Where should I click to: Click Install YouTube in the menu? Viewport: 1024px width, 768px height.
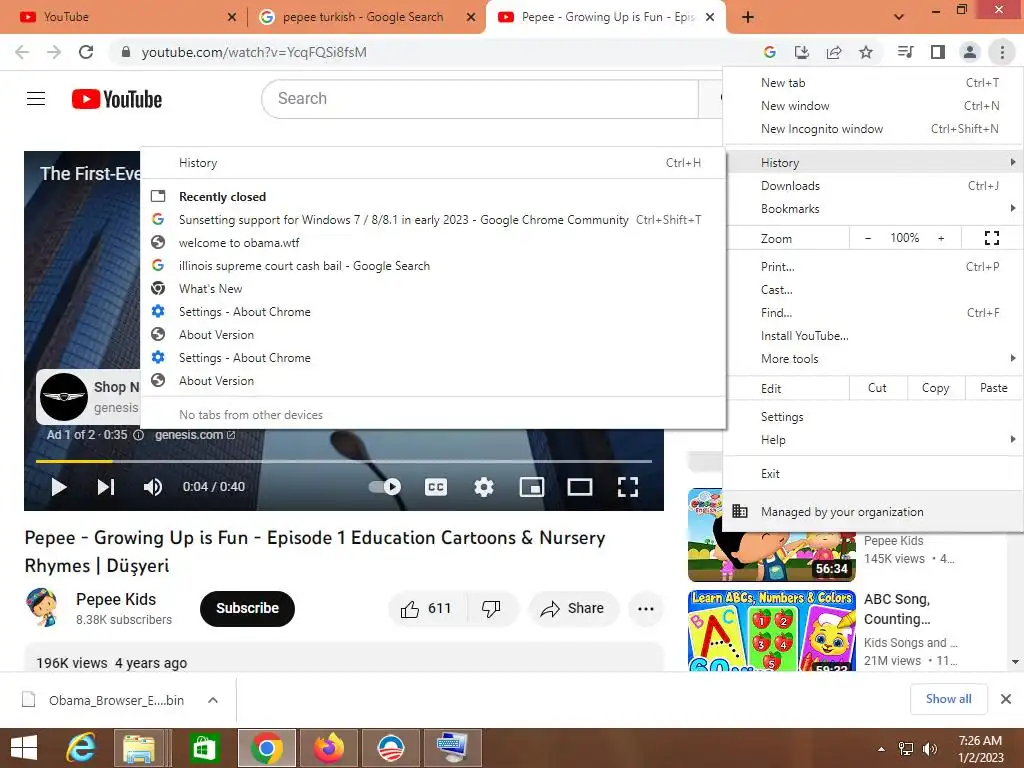[874, 336]
